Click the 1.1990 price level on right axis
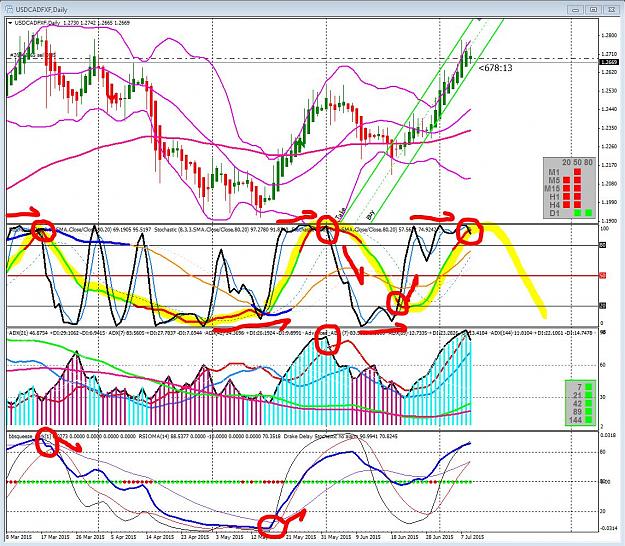 609,202
